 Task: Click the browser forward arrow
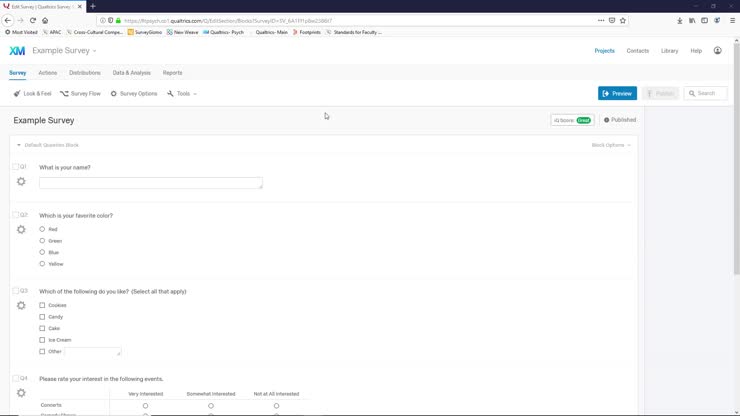20,20
